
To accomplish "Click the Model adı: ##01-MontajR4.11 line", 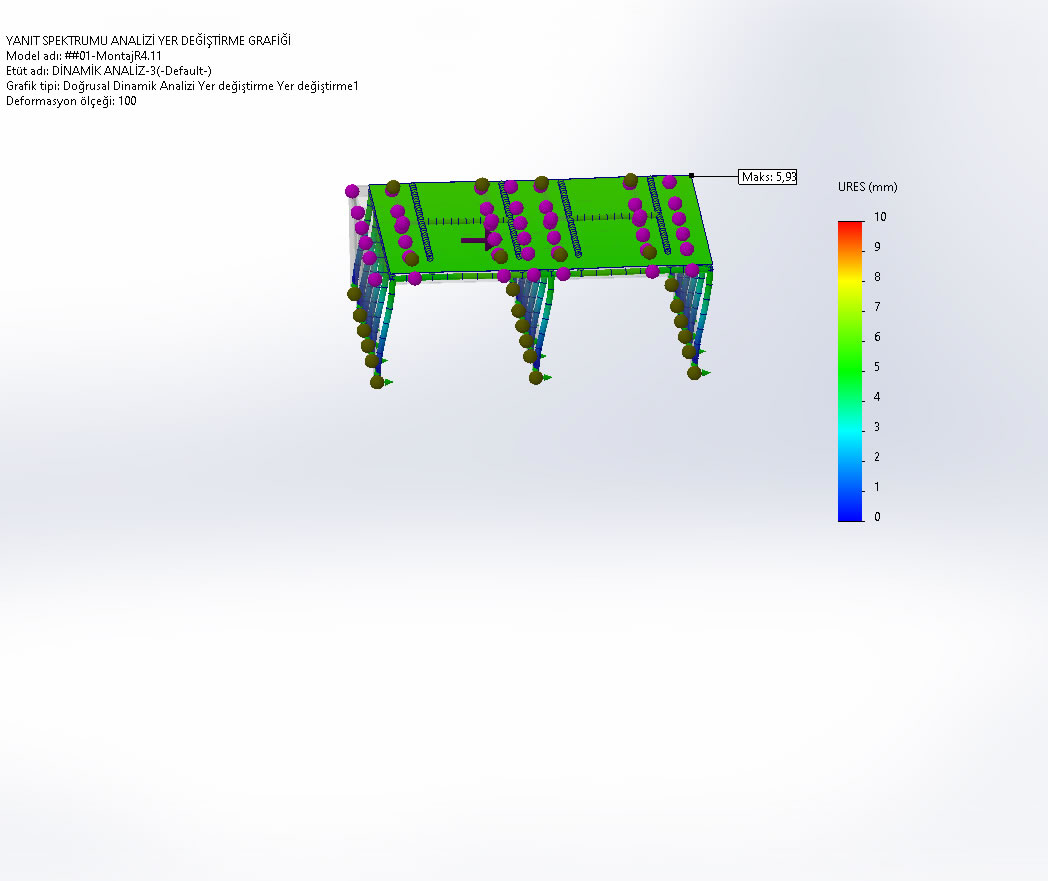I will (x=84, y=56).
